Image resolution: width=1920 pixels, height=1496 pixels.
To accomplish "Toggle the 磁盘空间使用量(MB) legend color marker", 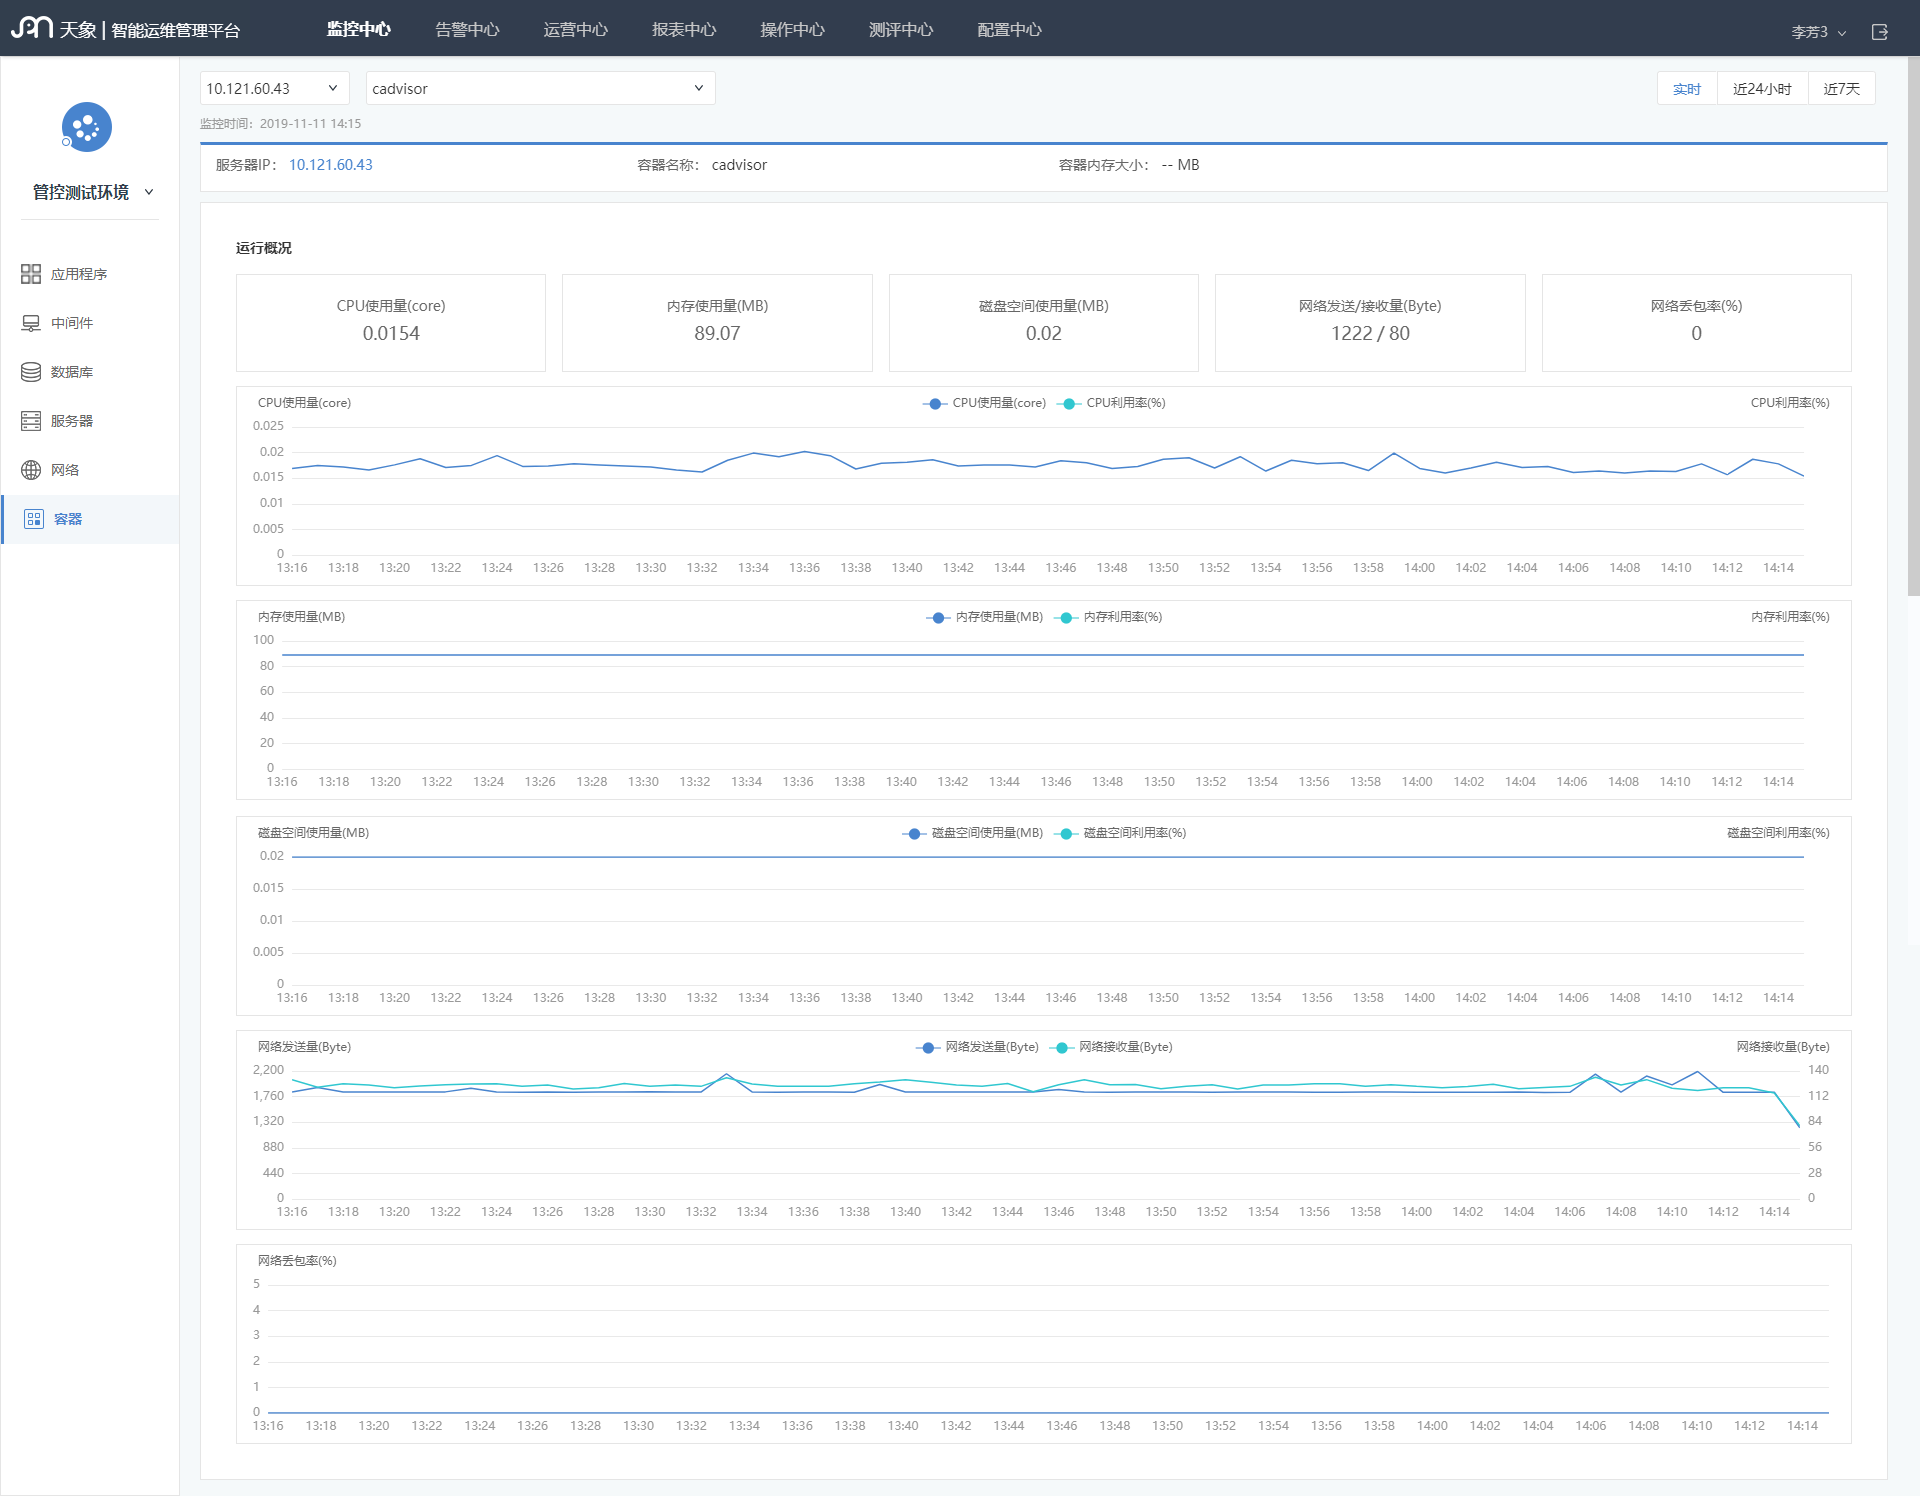I will tap(914, 833).
